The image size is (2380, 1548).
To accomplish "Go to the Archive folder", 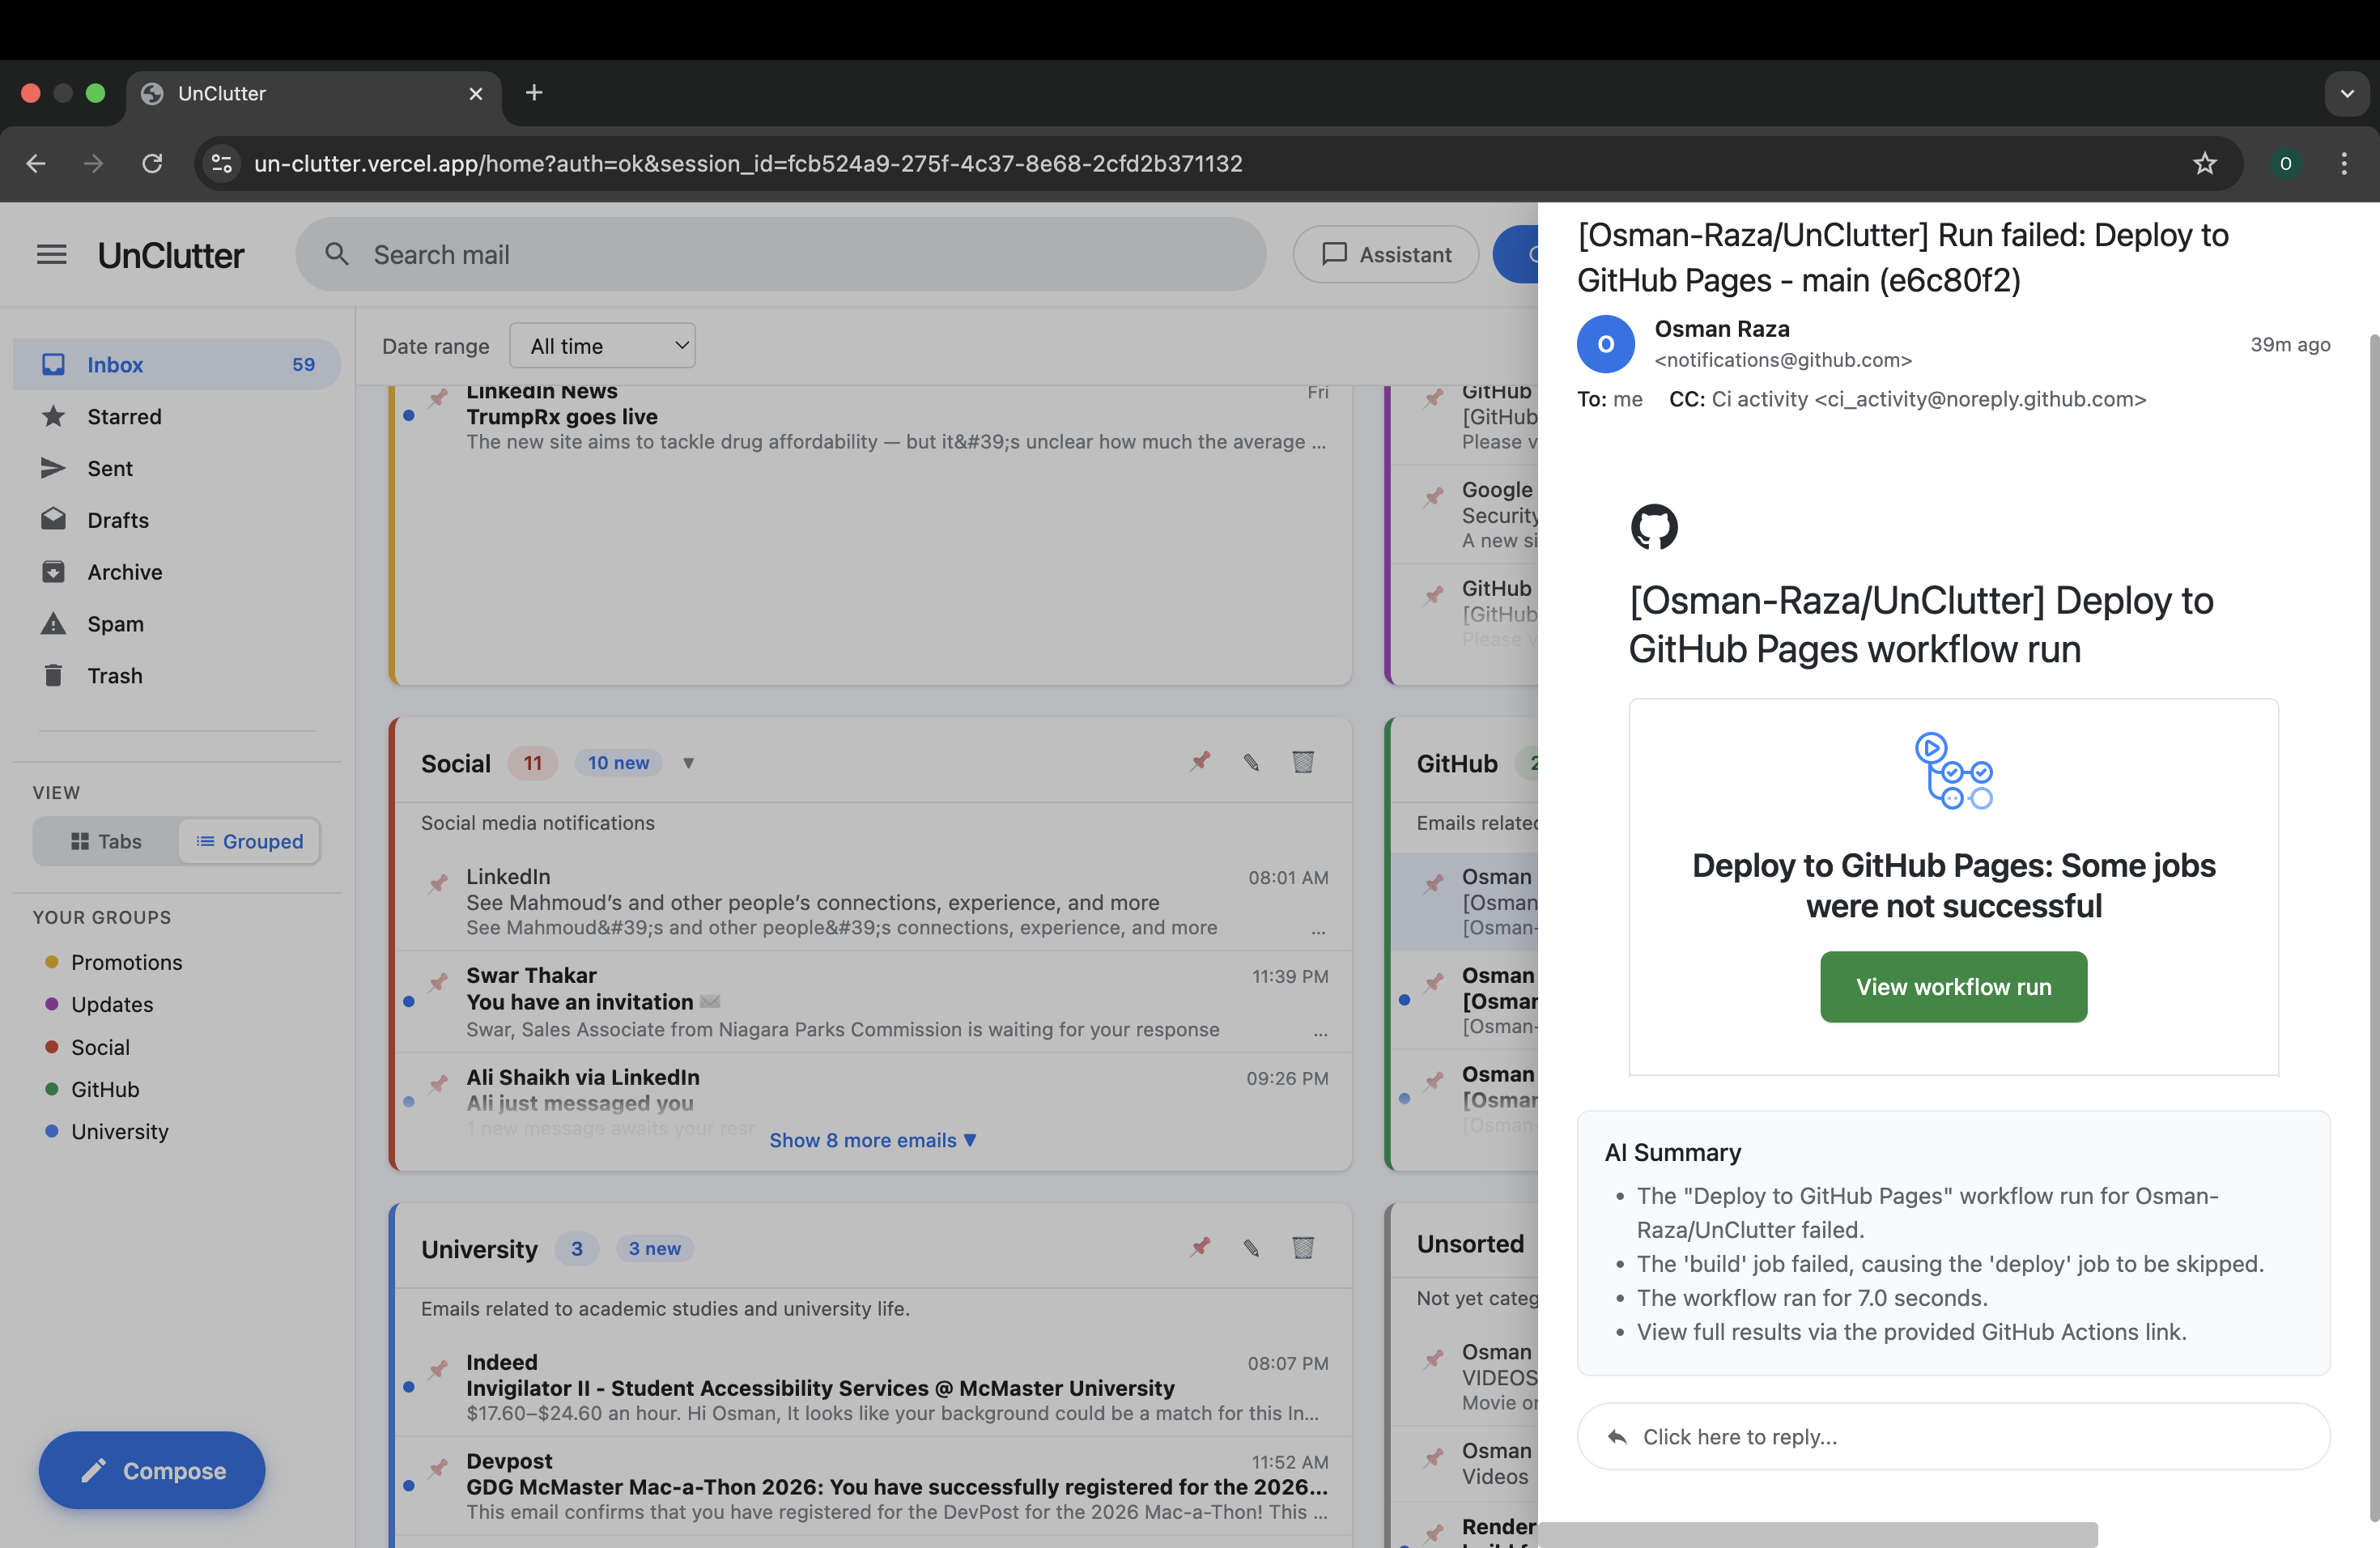I will (124, 572).
